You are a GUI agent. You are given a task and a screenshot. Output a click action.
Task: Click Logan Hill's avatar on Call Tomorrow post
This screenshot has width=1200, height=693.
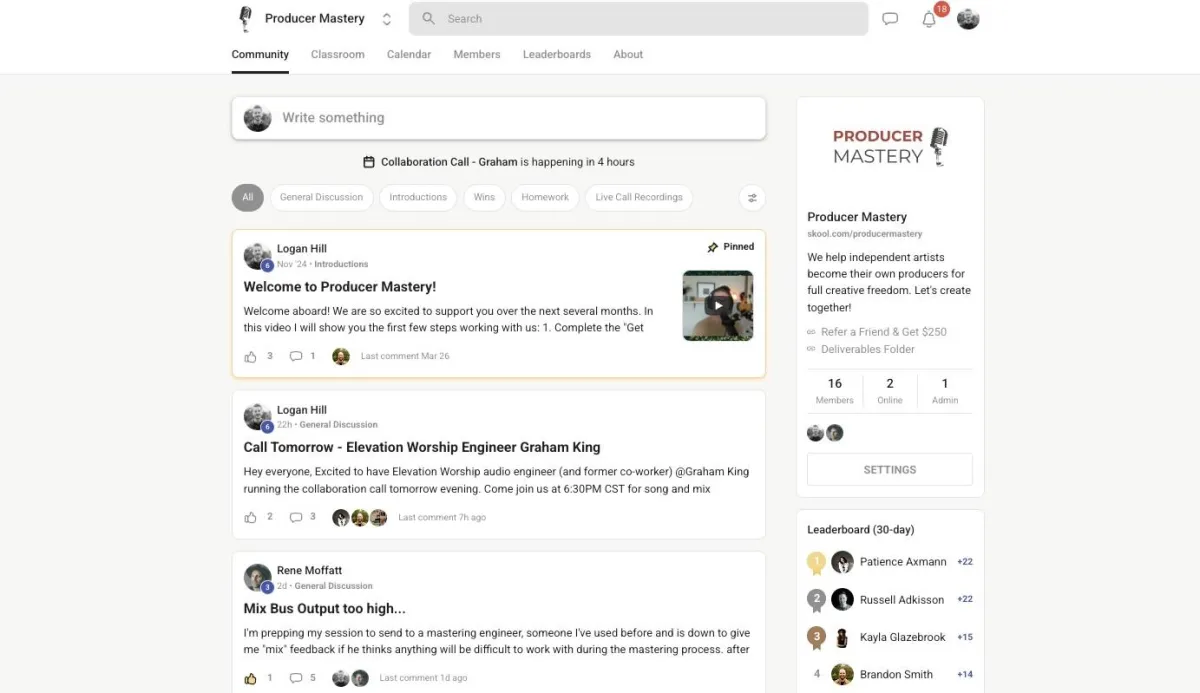tap(257, 417)
